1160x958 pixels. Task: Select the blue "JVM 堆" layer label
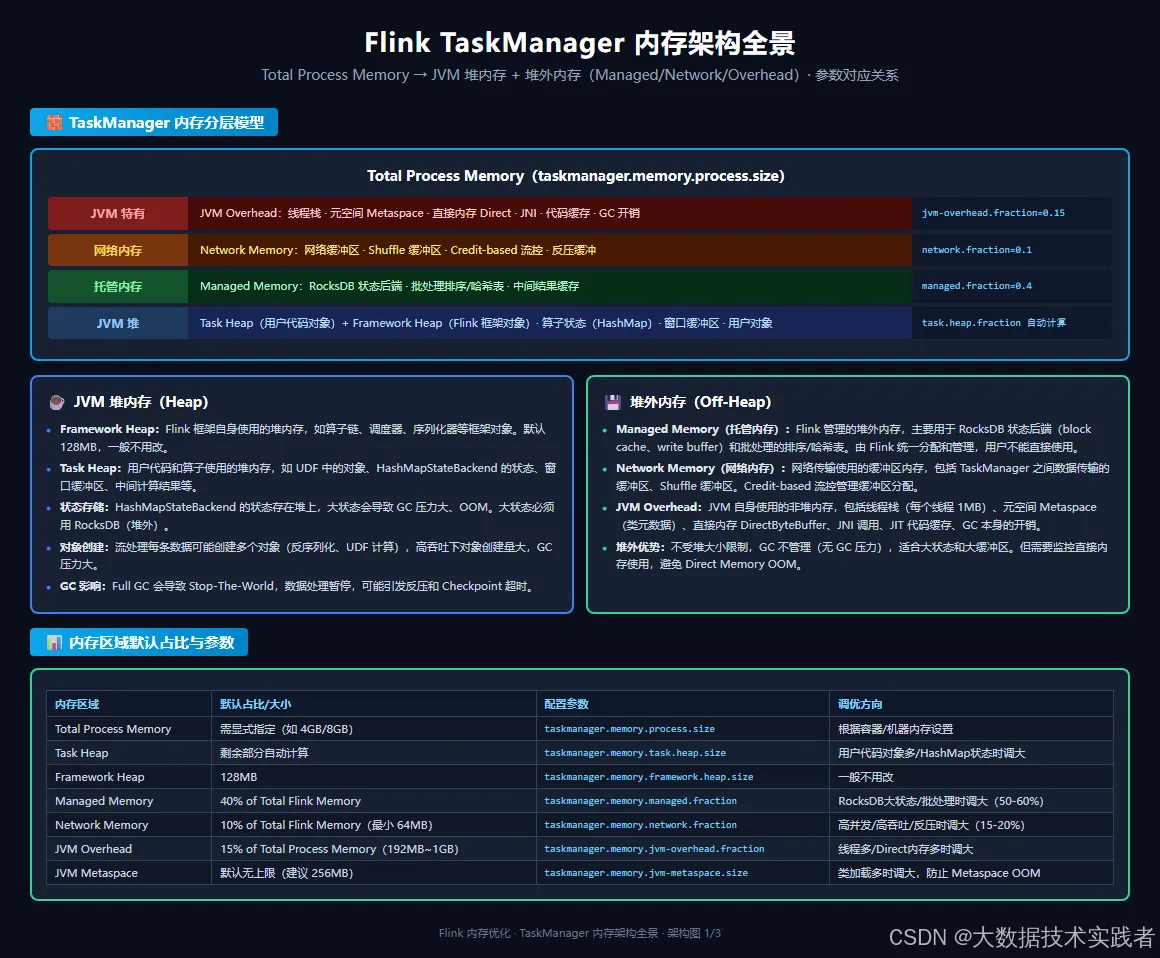pyautogui.click(x=118, y=323)
